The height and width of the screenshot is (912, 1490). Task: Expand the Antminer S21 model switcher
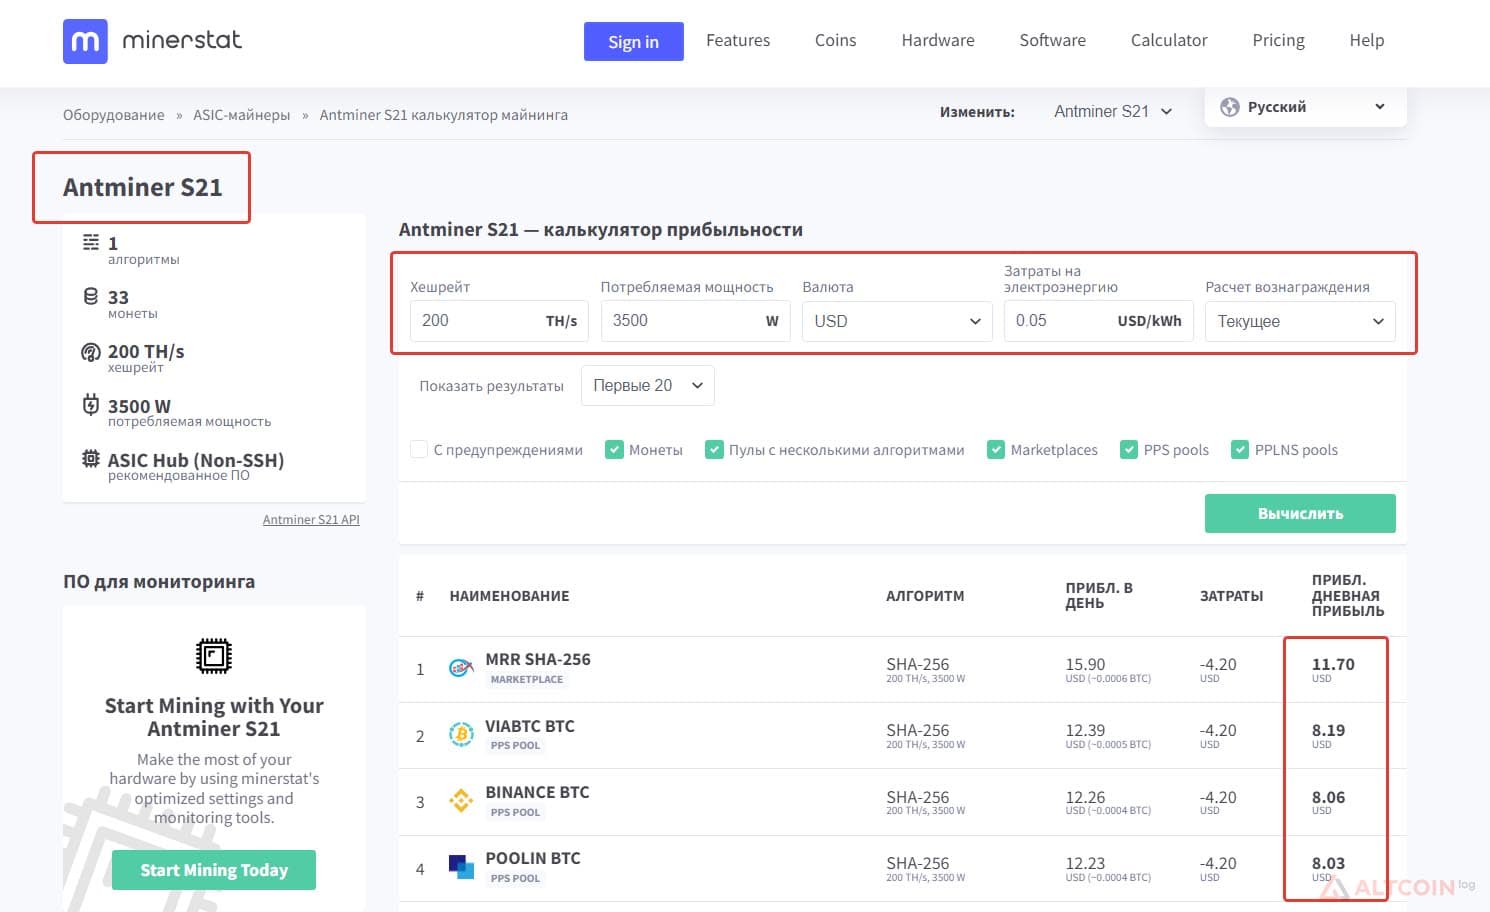[x=1113, y=112]
